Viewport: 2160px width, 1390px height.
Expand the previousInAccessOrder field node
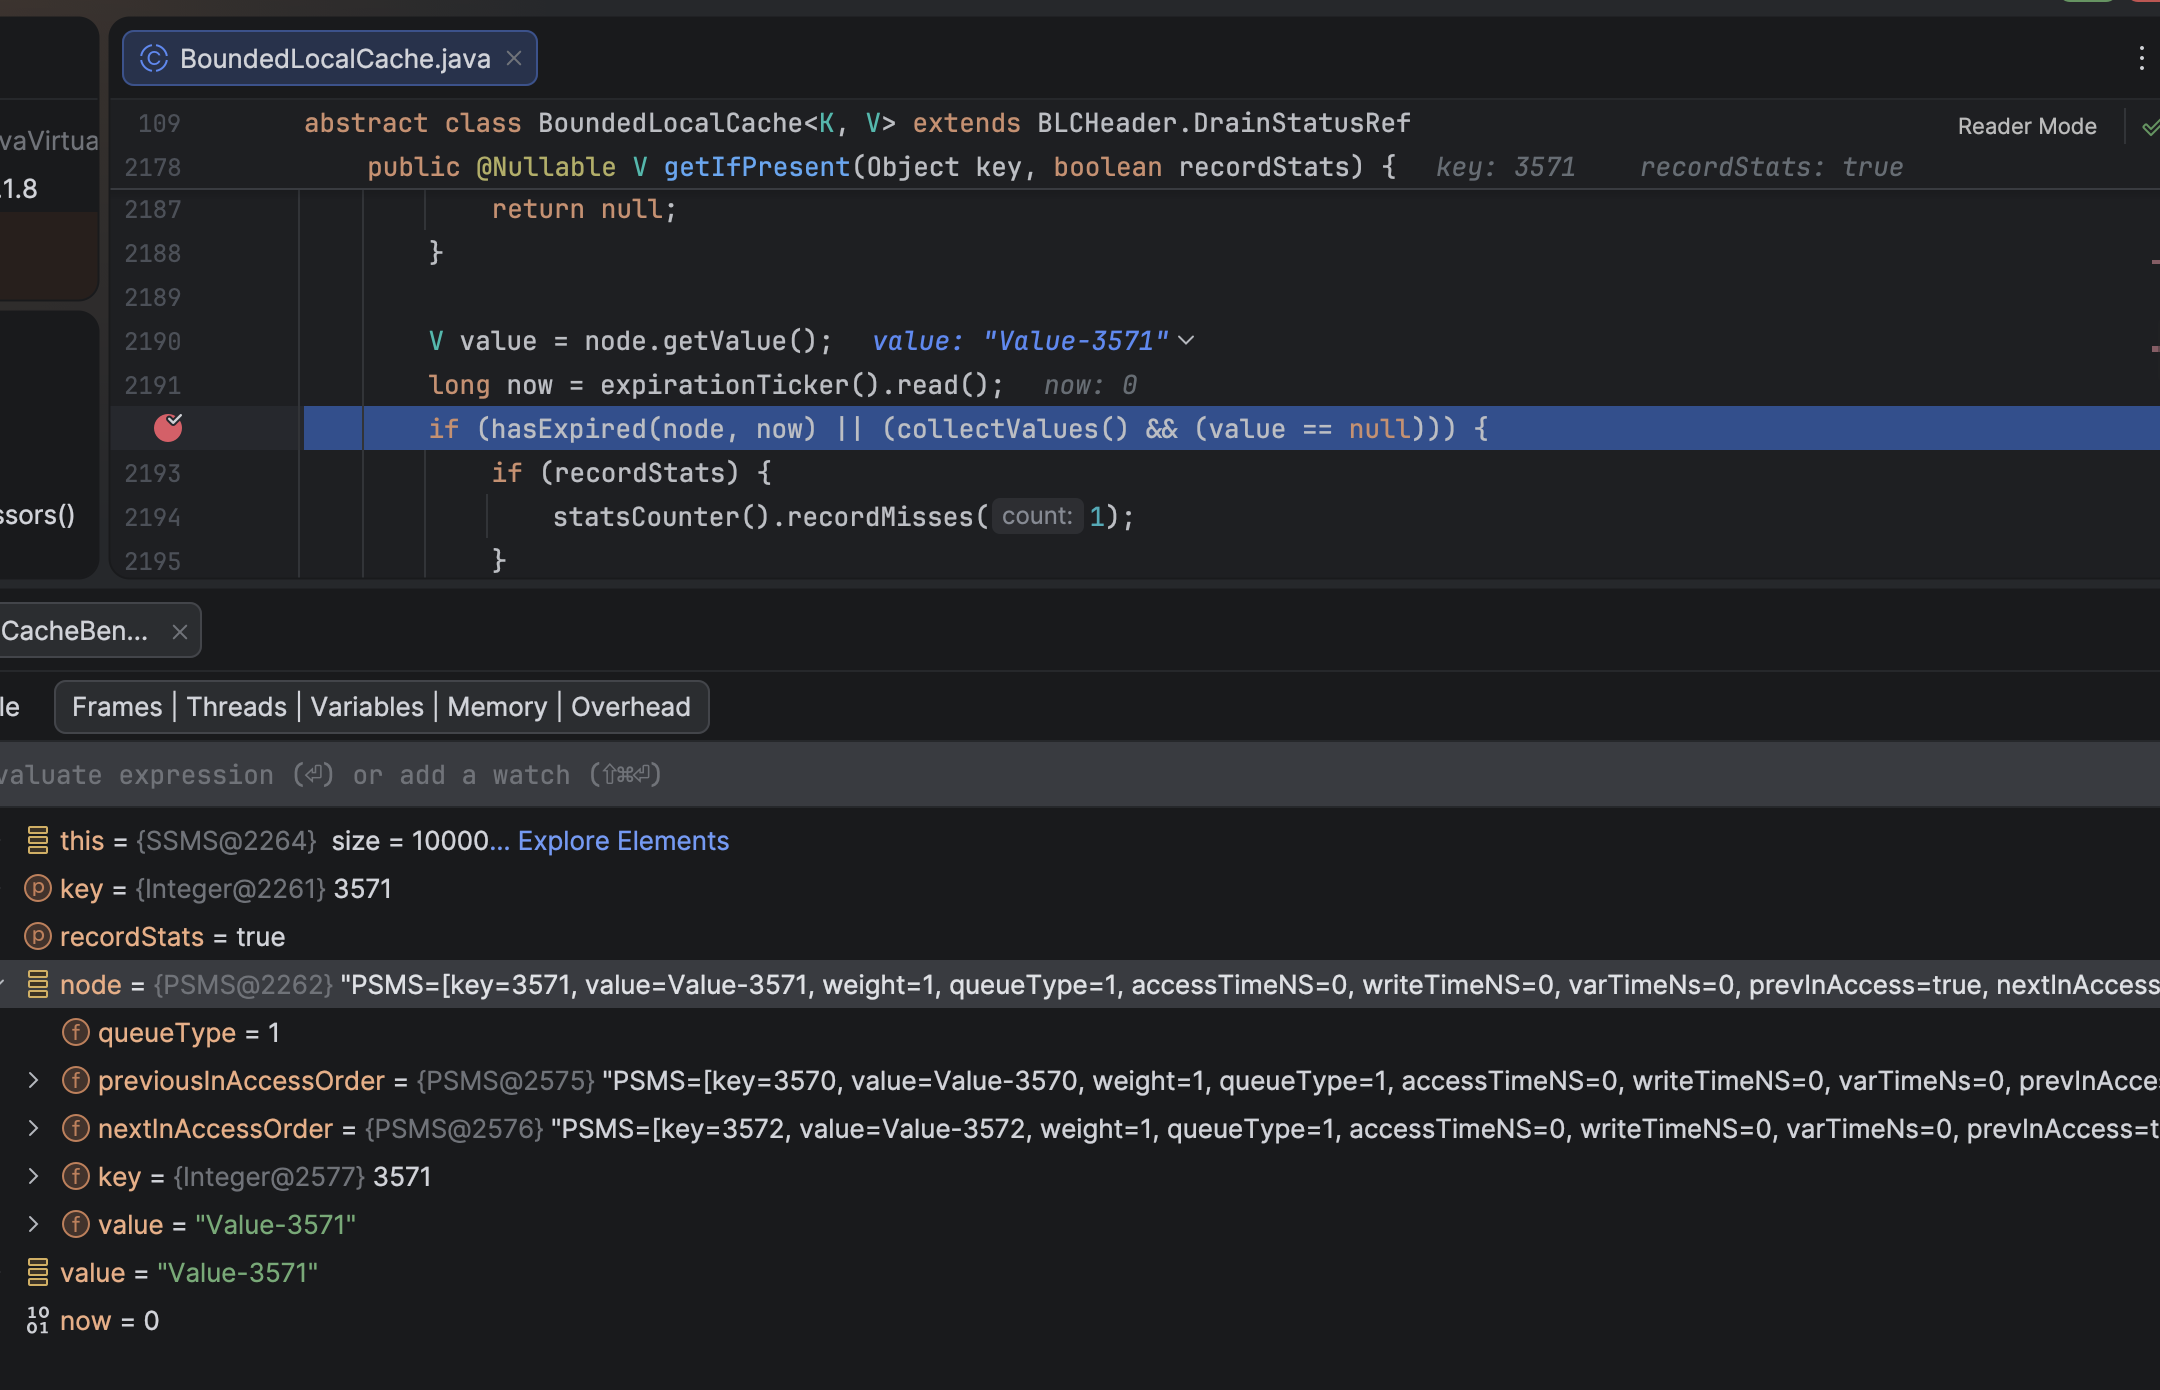33,1080
